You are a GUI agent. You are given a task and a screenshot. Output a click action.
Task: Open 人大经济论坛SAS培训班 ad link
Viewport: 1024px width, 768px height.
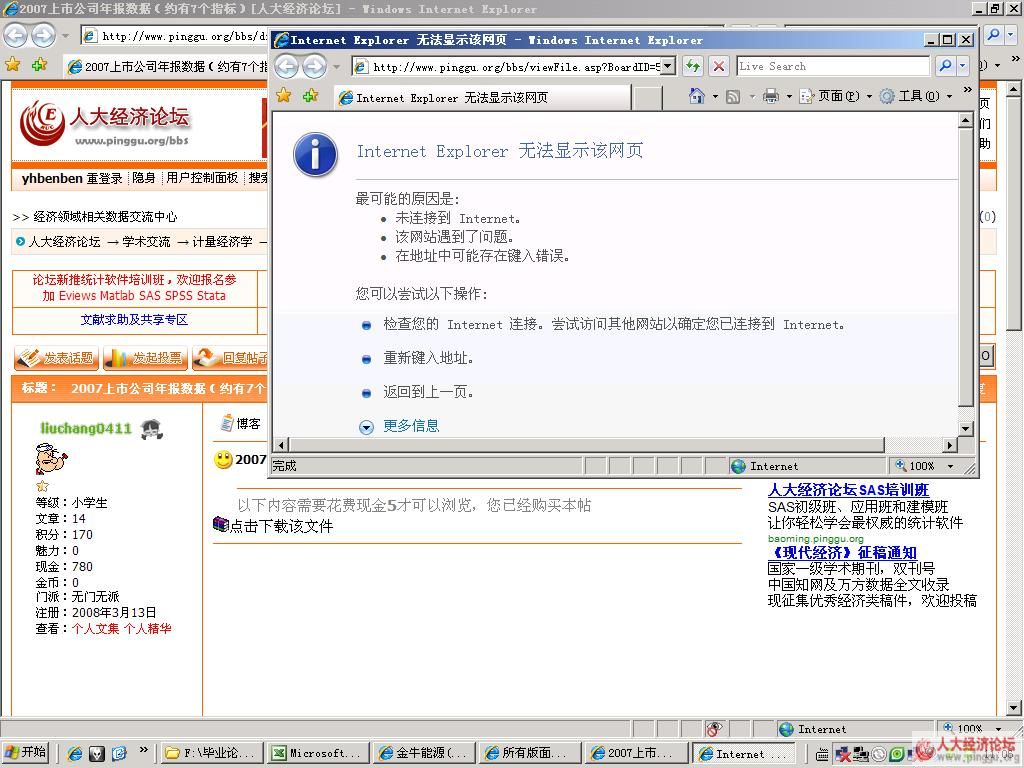(848, 490)
